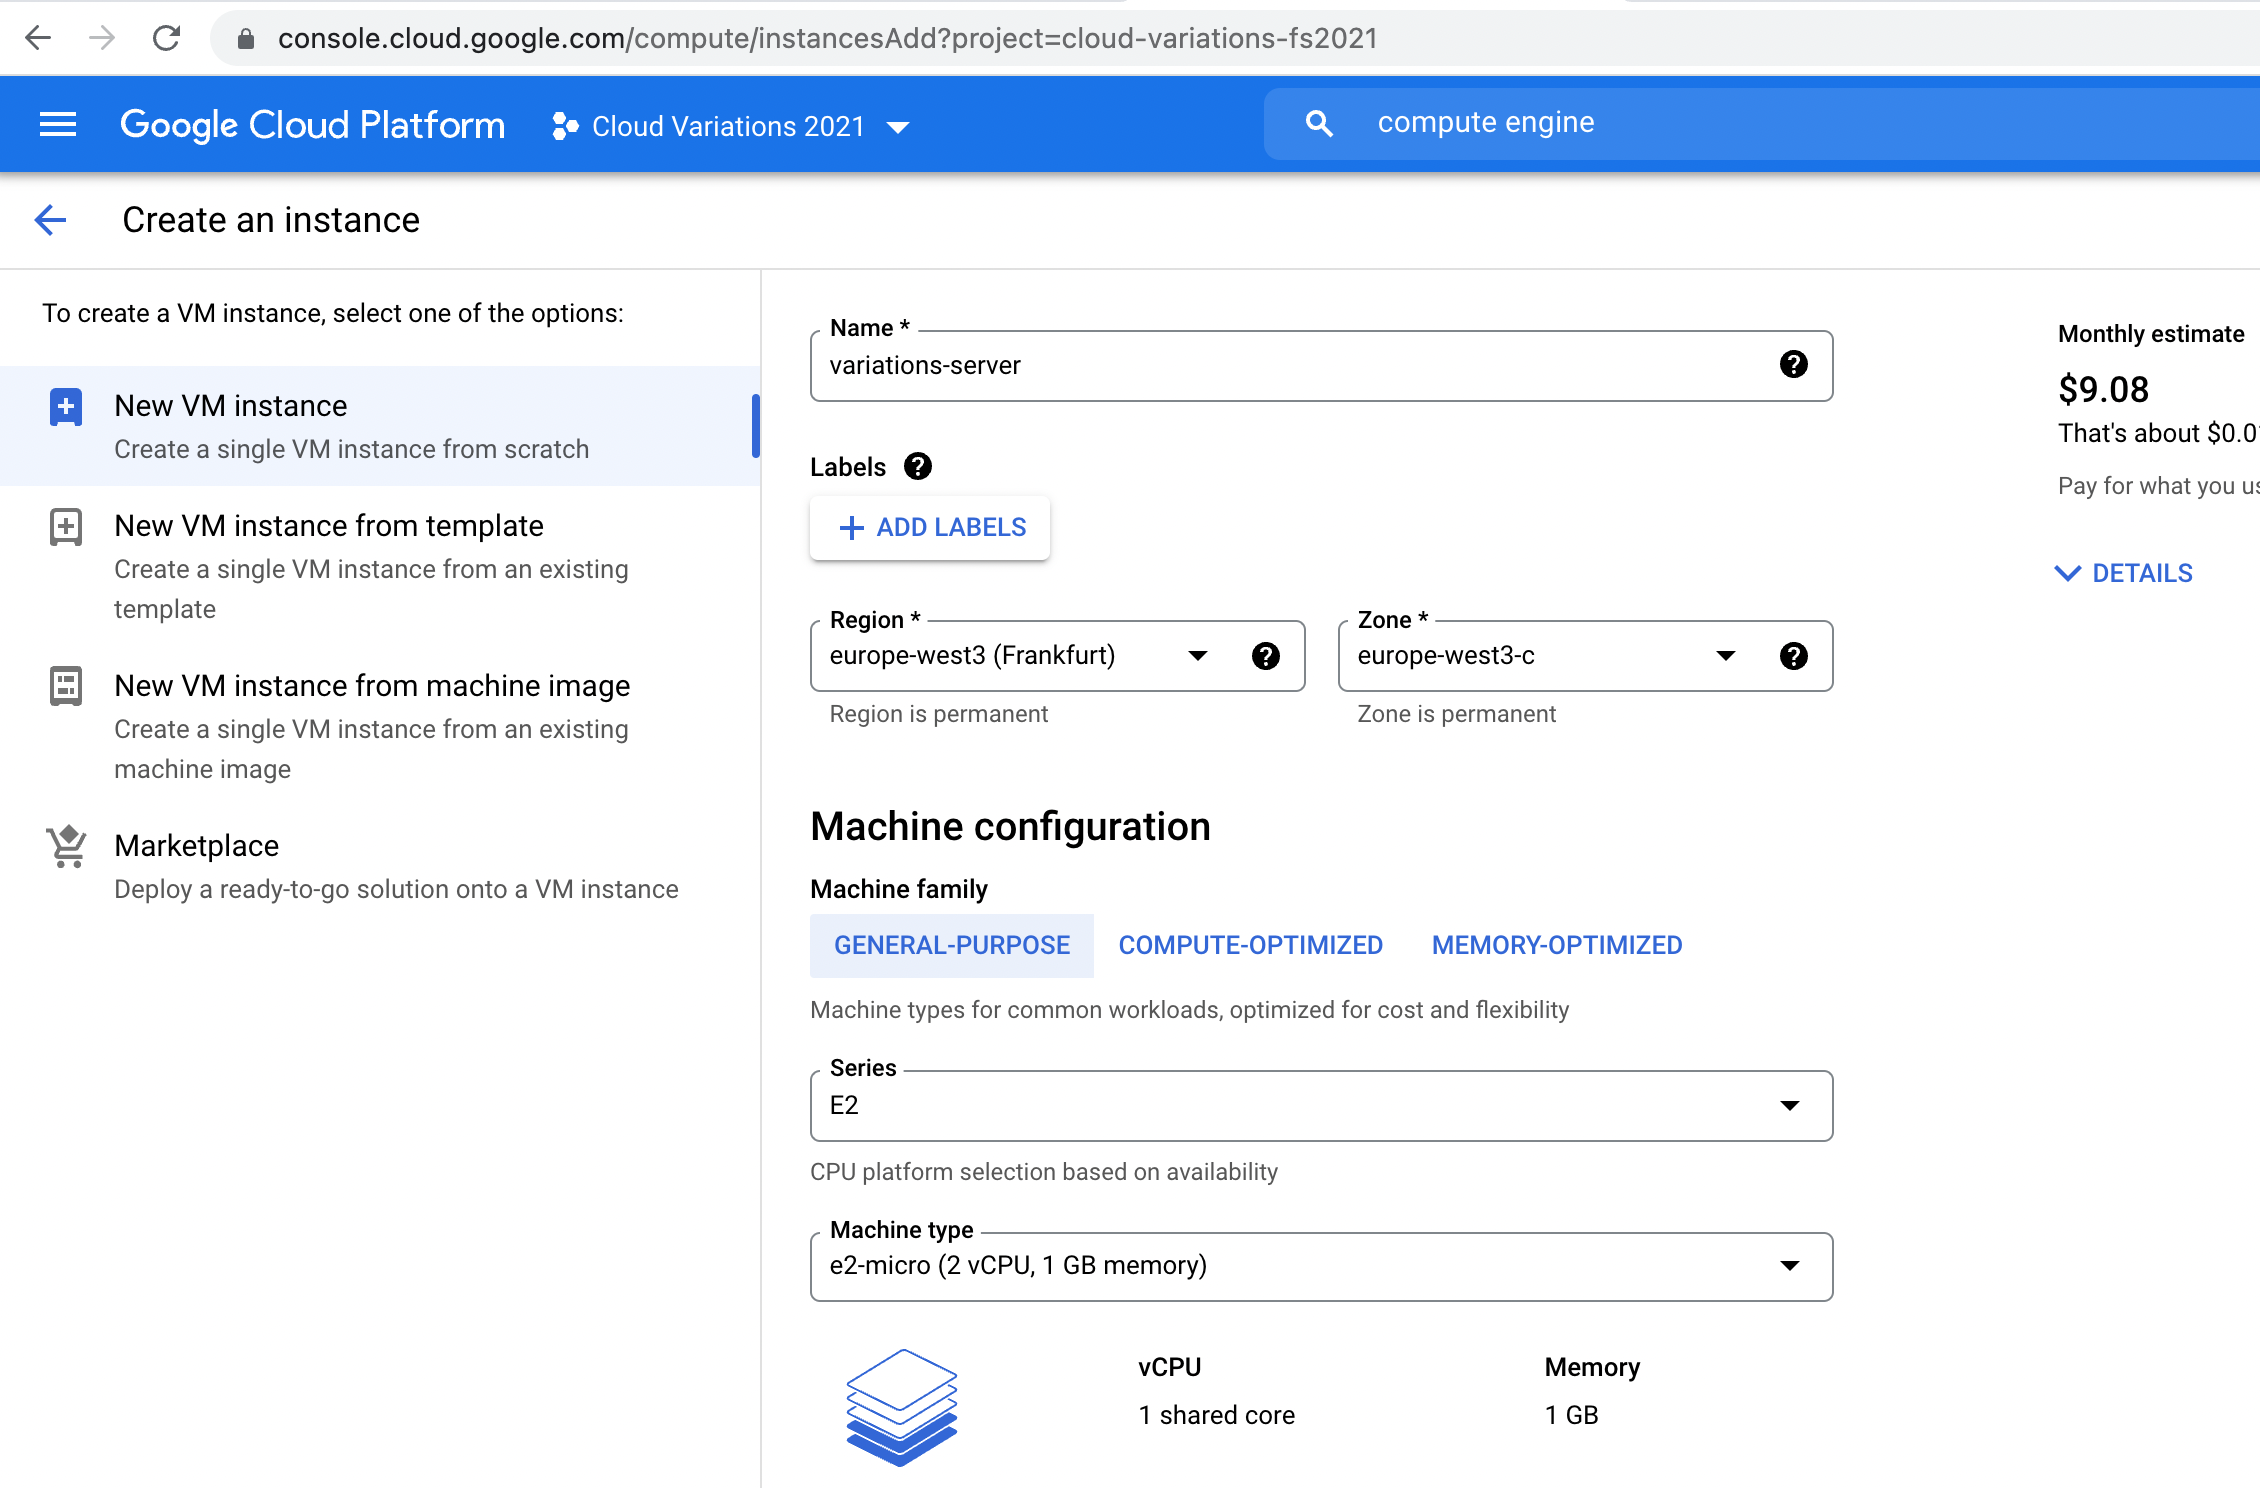The width and height of the screenshot is (2260, 1488).
Task: Click the New VM instance from machine image icon
Action: (x=66, y=684)
